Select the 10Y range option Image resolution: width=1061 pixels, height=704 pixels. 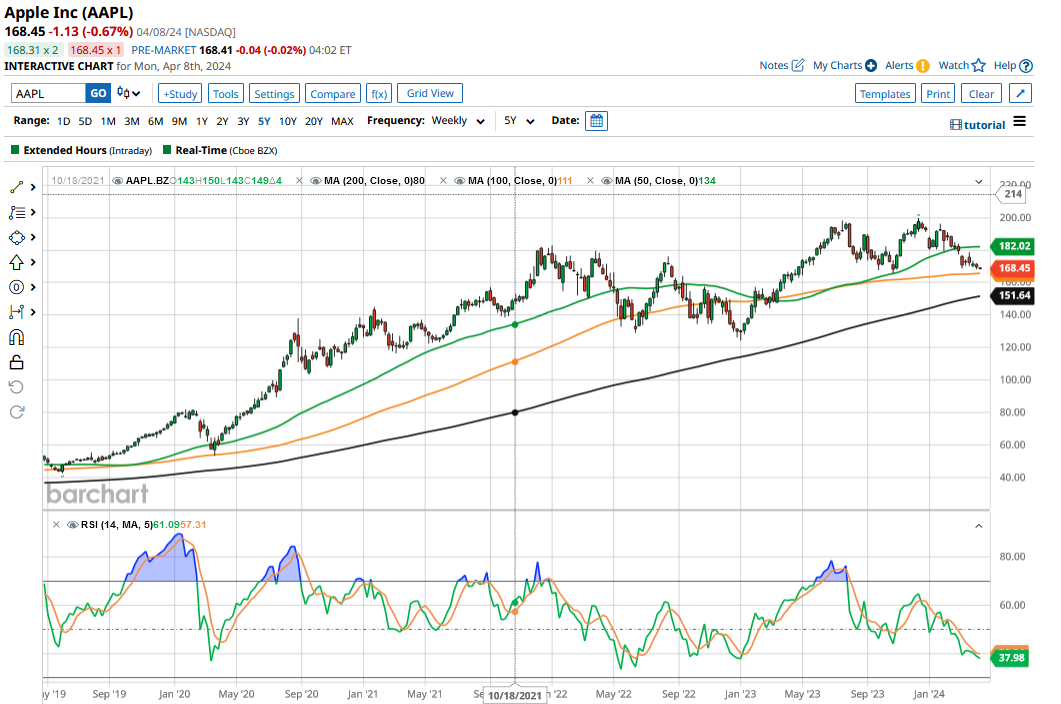click(x=287, y=121)
